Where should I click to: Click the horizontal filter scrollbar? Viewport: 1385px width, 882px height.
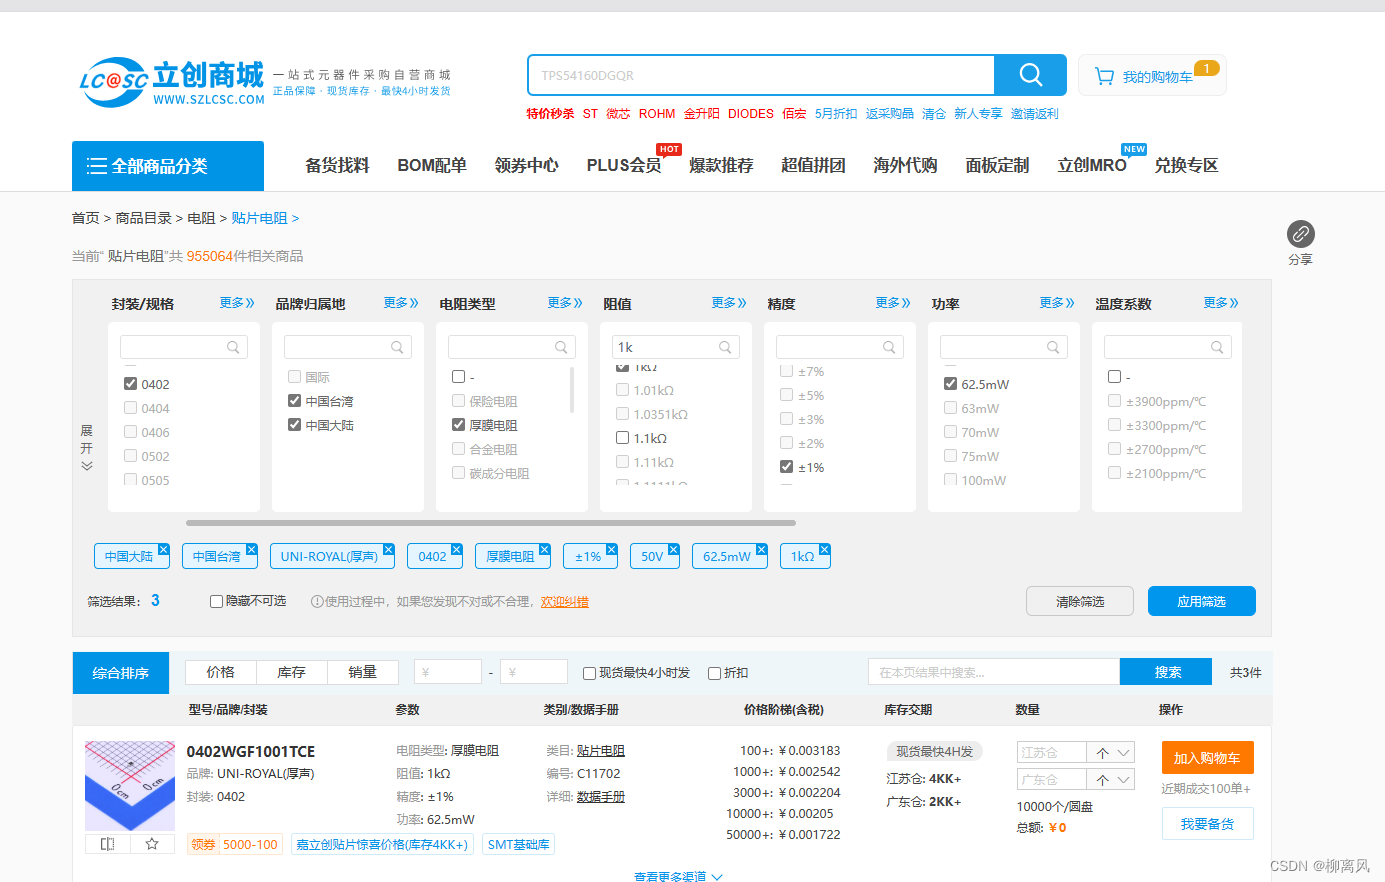(490, 522)
